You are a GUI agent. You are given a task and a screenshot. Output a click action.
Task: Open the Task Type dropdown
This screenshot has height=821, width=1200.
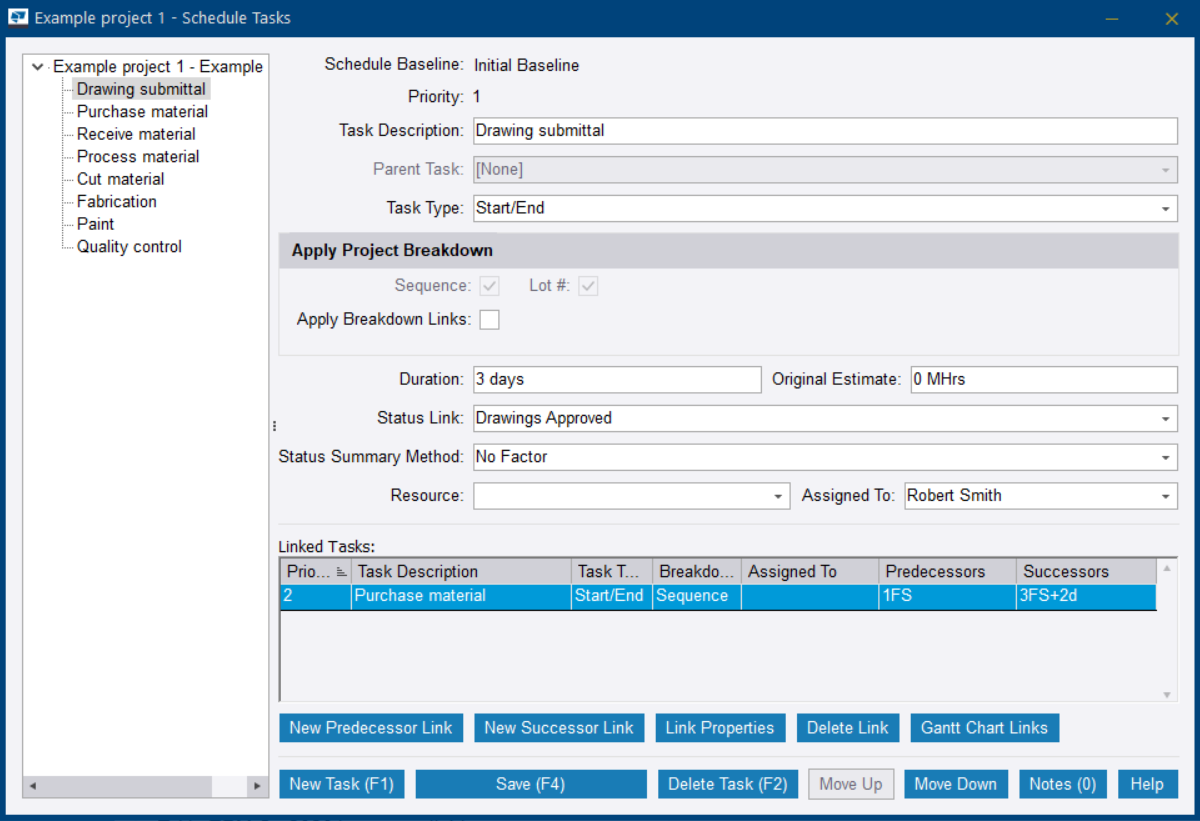click(x=1166, y=208)
